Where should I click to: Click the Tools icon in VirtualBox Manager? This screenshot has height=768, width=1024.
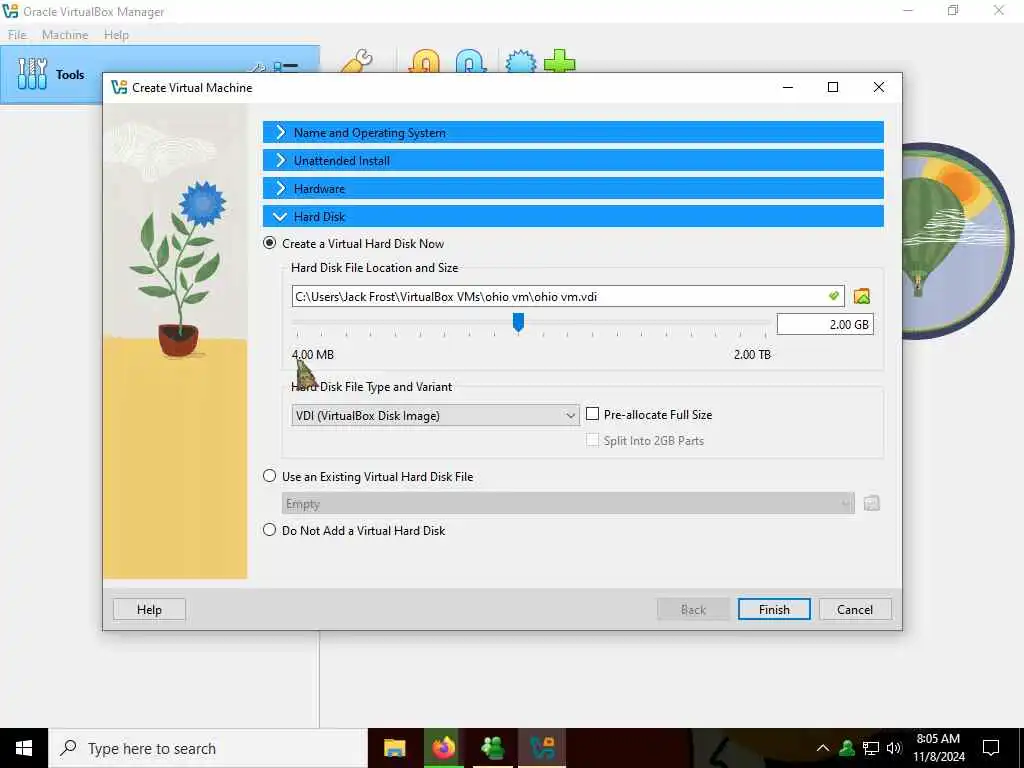pos(32,73)
